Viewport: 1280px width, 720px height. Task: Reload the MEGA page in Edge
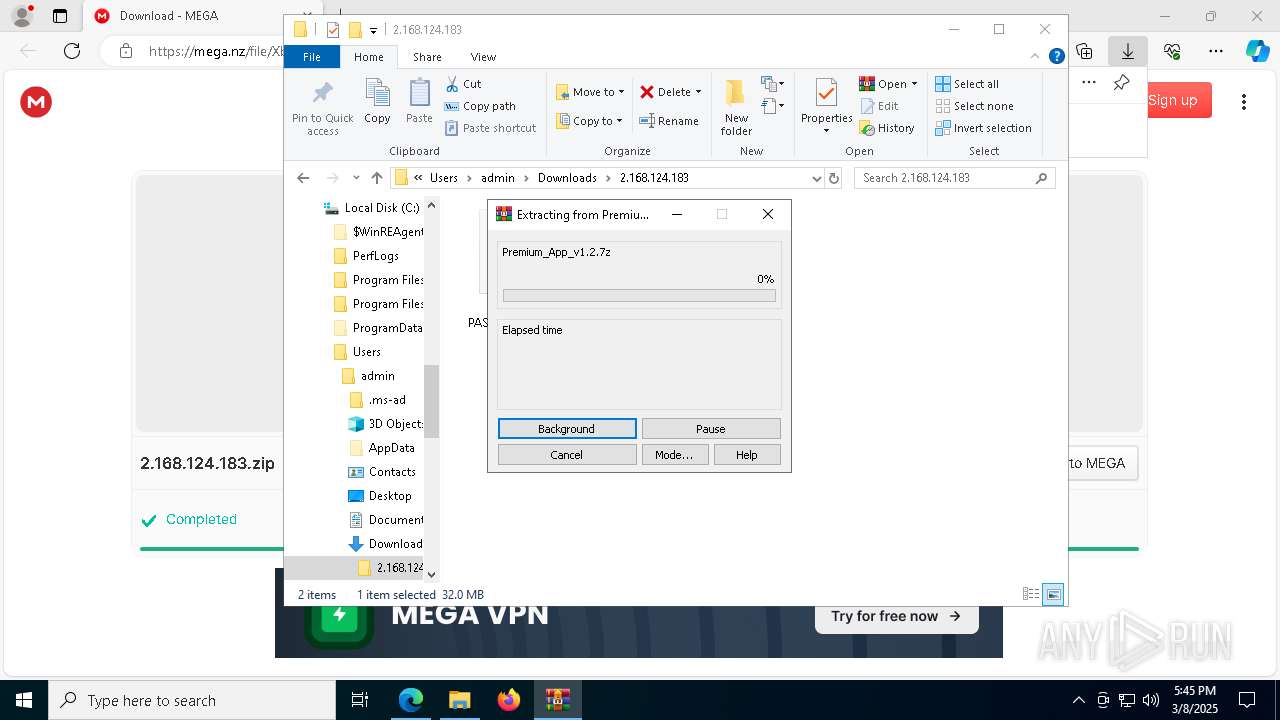[x=71, y=51]
